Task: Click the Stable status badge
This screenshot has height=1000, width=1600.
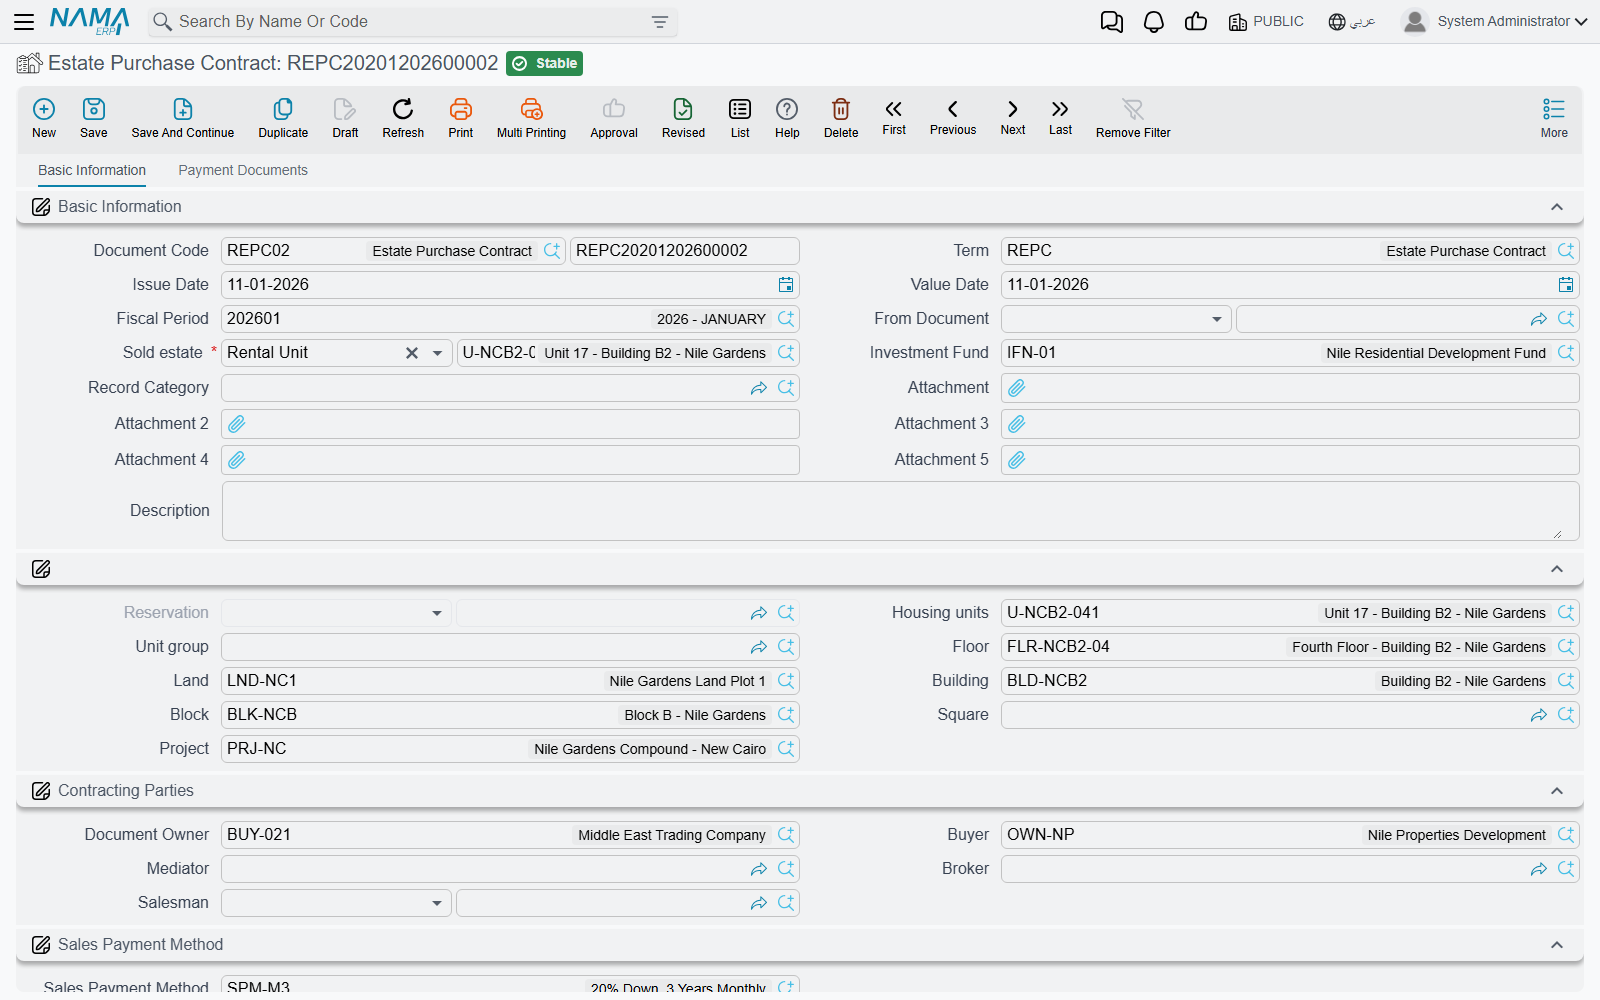Action: point(545,63)
